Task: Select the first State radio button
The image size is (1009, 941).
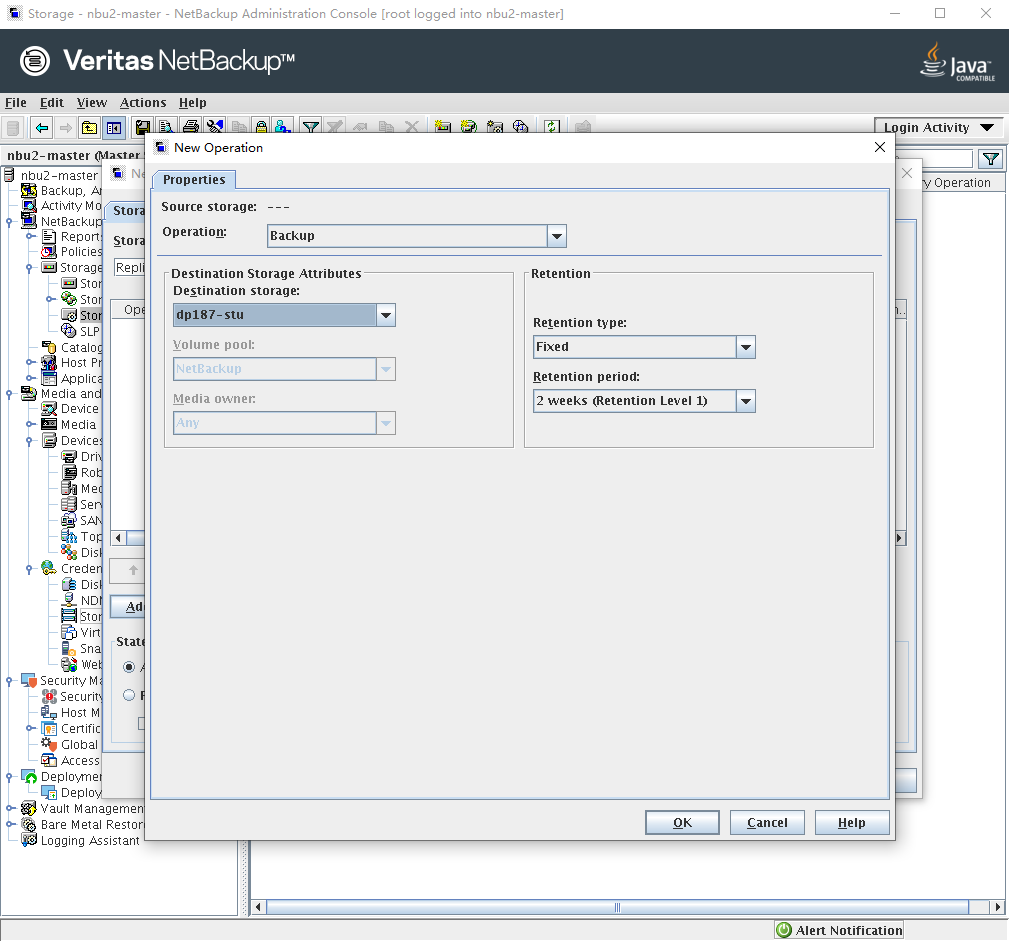Action: point(129,667)
